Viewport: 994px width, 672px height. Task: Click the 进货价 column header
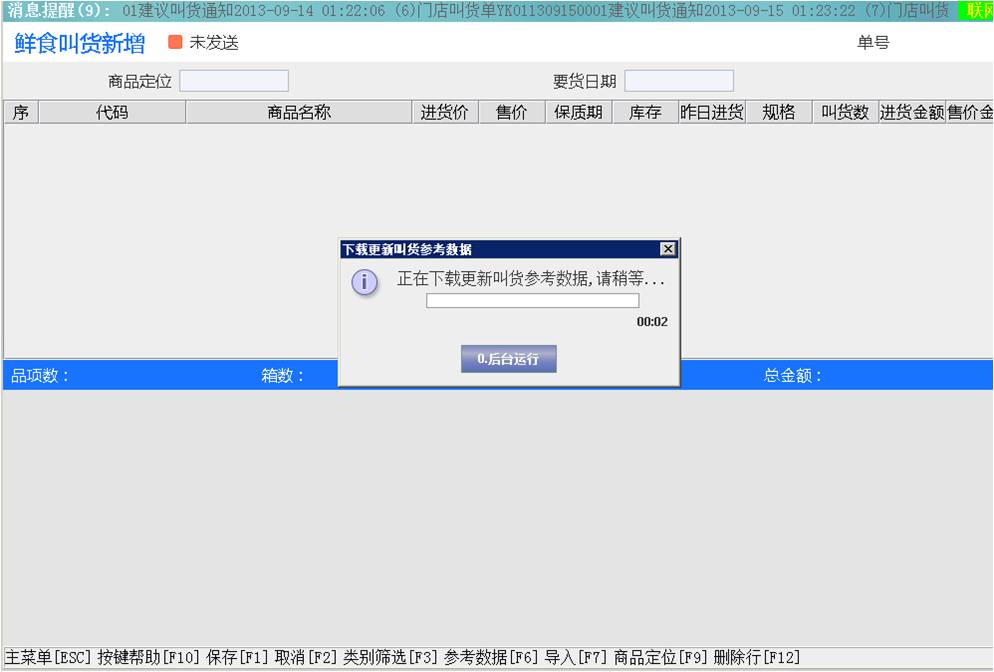click(445, 112)
